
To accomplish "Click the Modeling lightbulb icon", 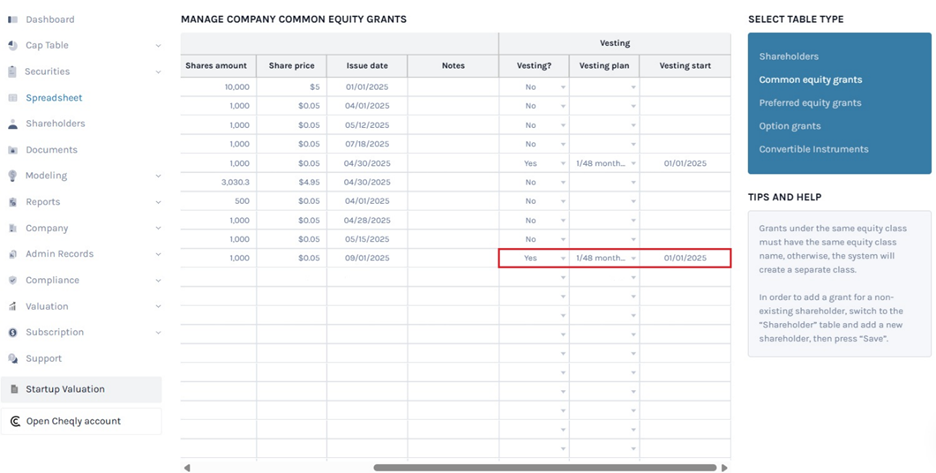I will point(13,176).
